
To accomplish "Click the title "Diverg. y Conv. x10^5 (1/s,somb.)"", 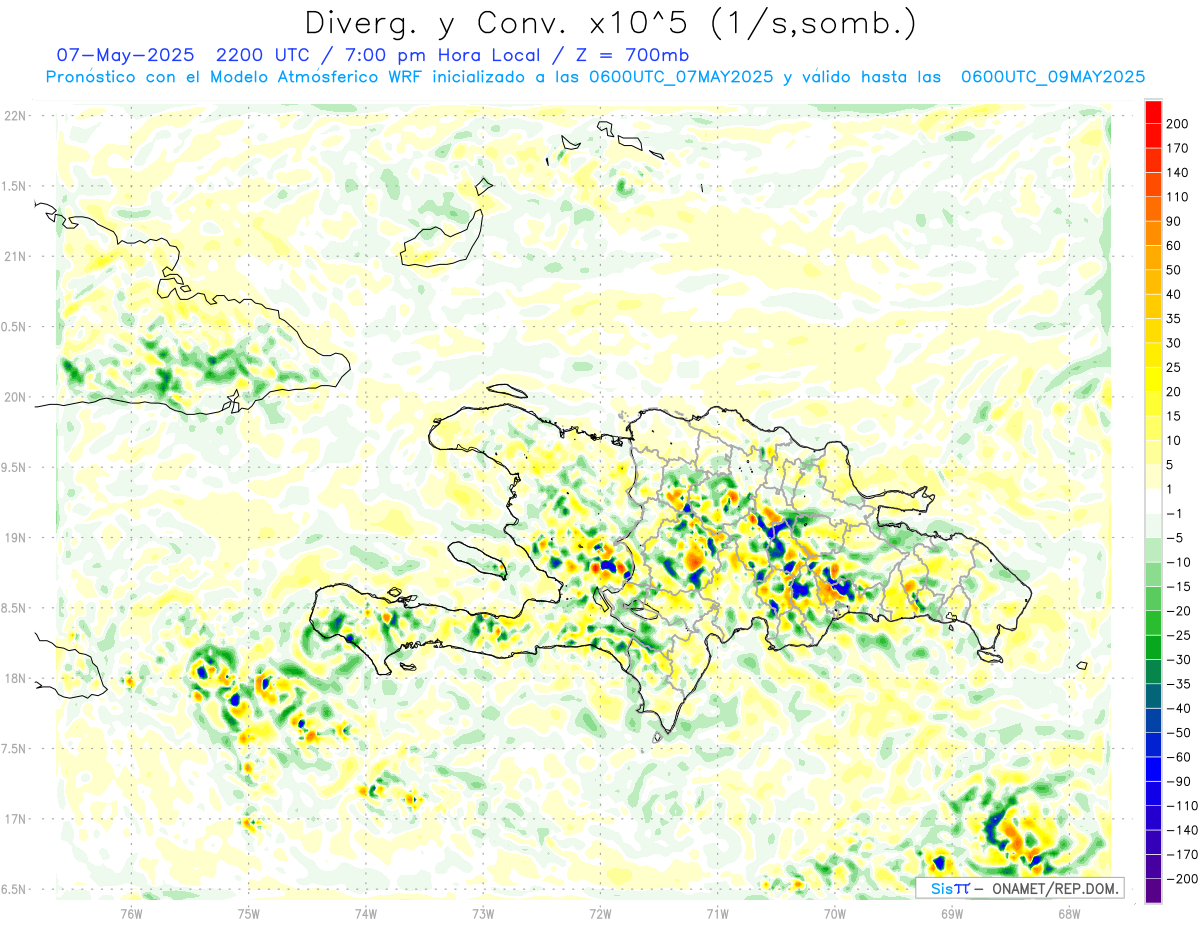I will click(609, 22).
